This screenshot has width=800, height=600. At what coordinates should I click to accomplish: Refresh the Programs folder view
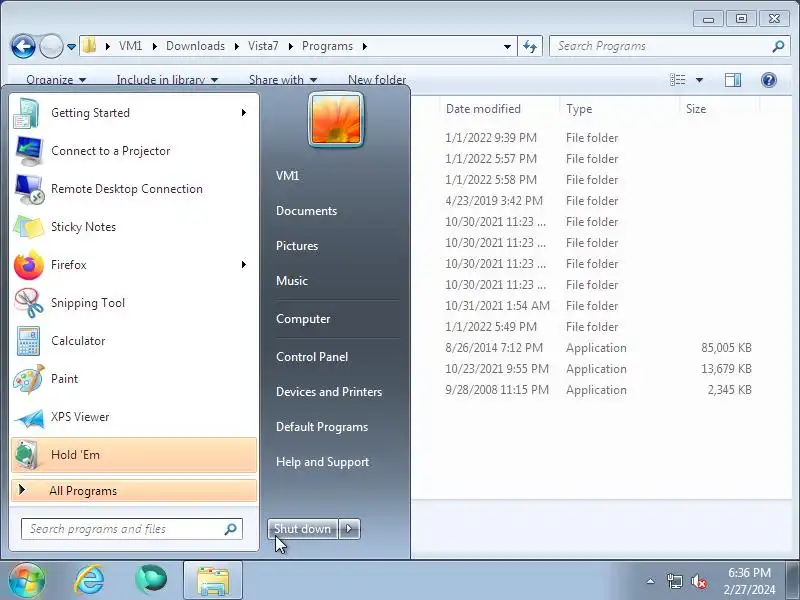coord(530,46)
